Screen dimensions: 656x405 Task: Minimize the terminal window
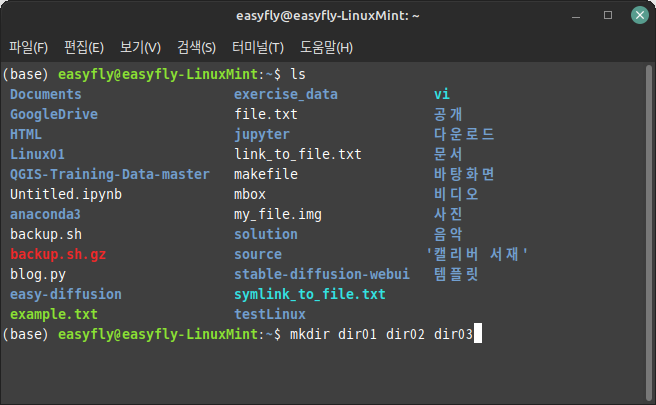click(x=576, y=17)
